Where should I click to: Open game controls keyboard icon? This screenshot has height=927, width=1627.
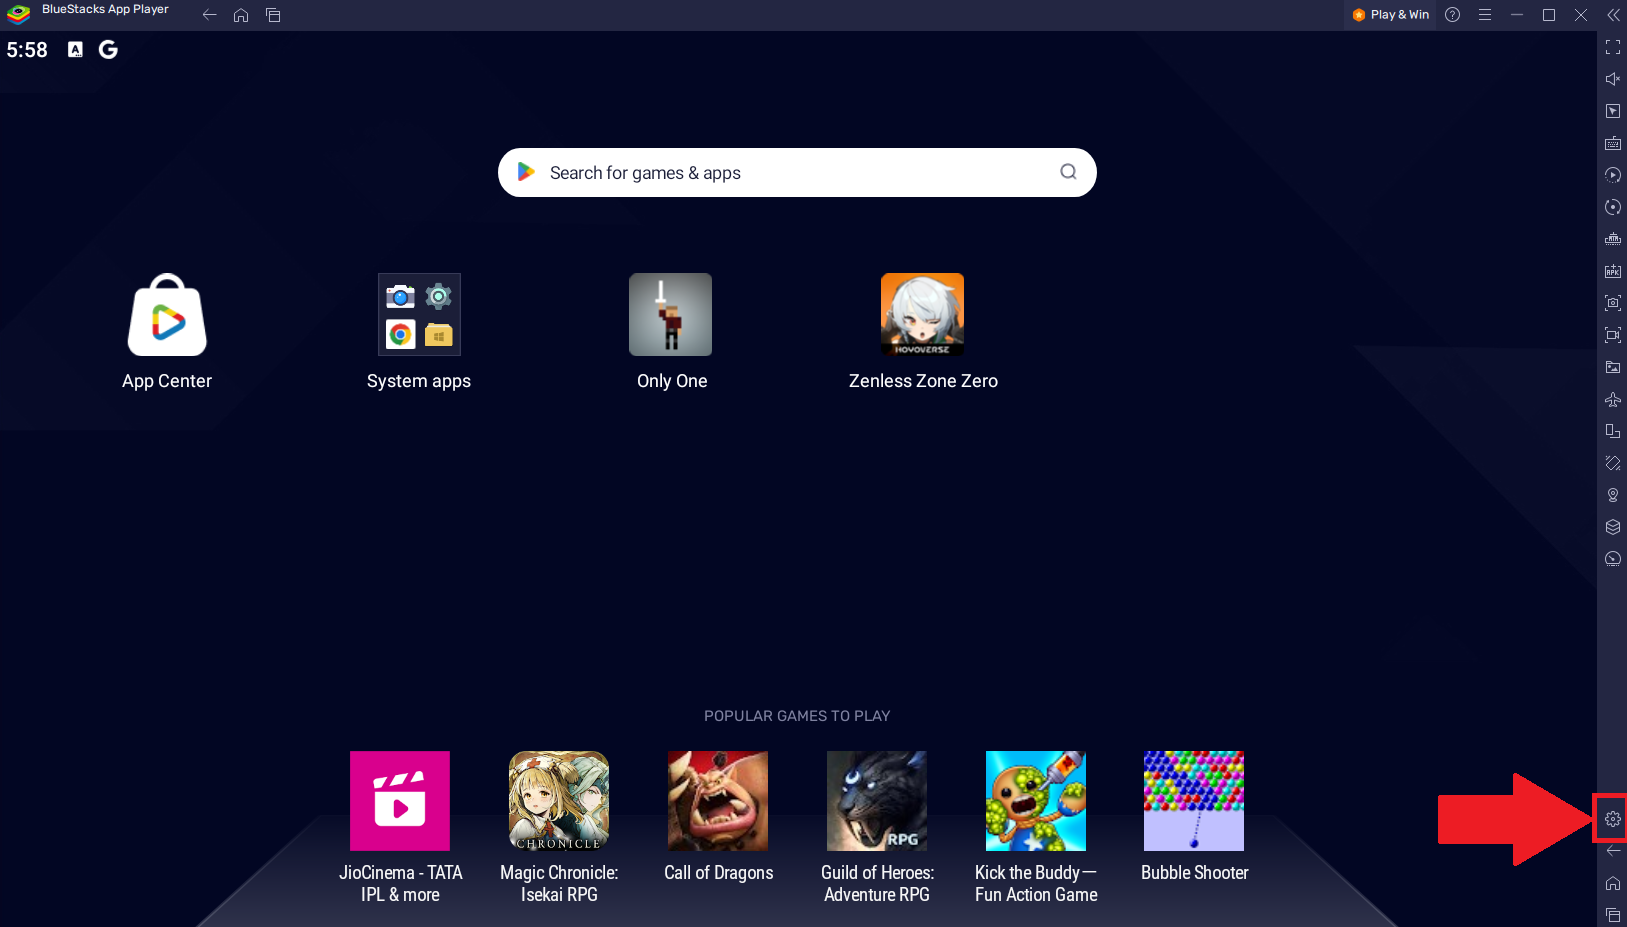[x=1612, y=143]
